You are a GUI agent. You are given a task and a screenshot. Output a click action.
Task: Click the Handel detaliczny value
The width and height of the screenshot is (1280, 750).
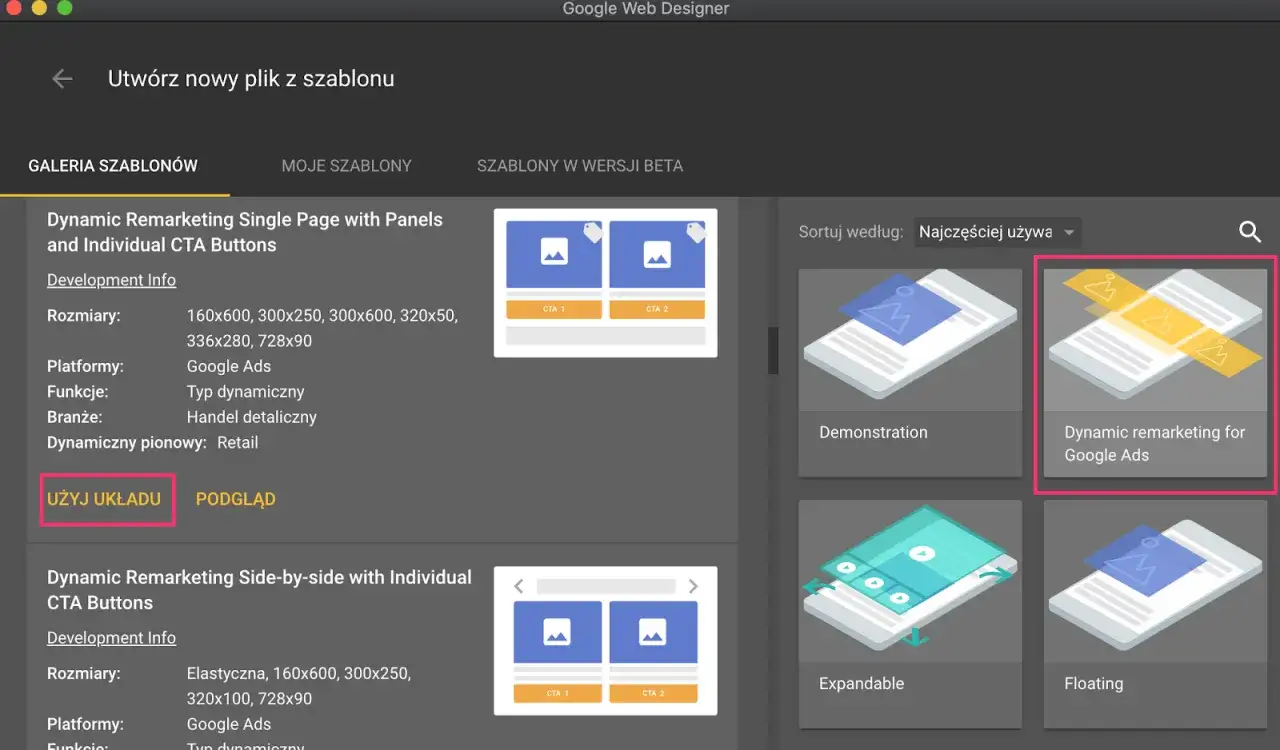click(252, 417)
